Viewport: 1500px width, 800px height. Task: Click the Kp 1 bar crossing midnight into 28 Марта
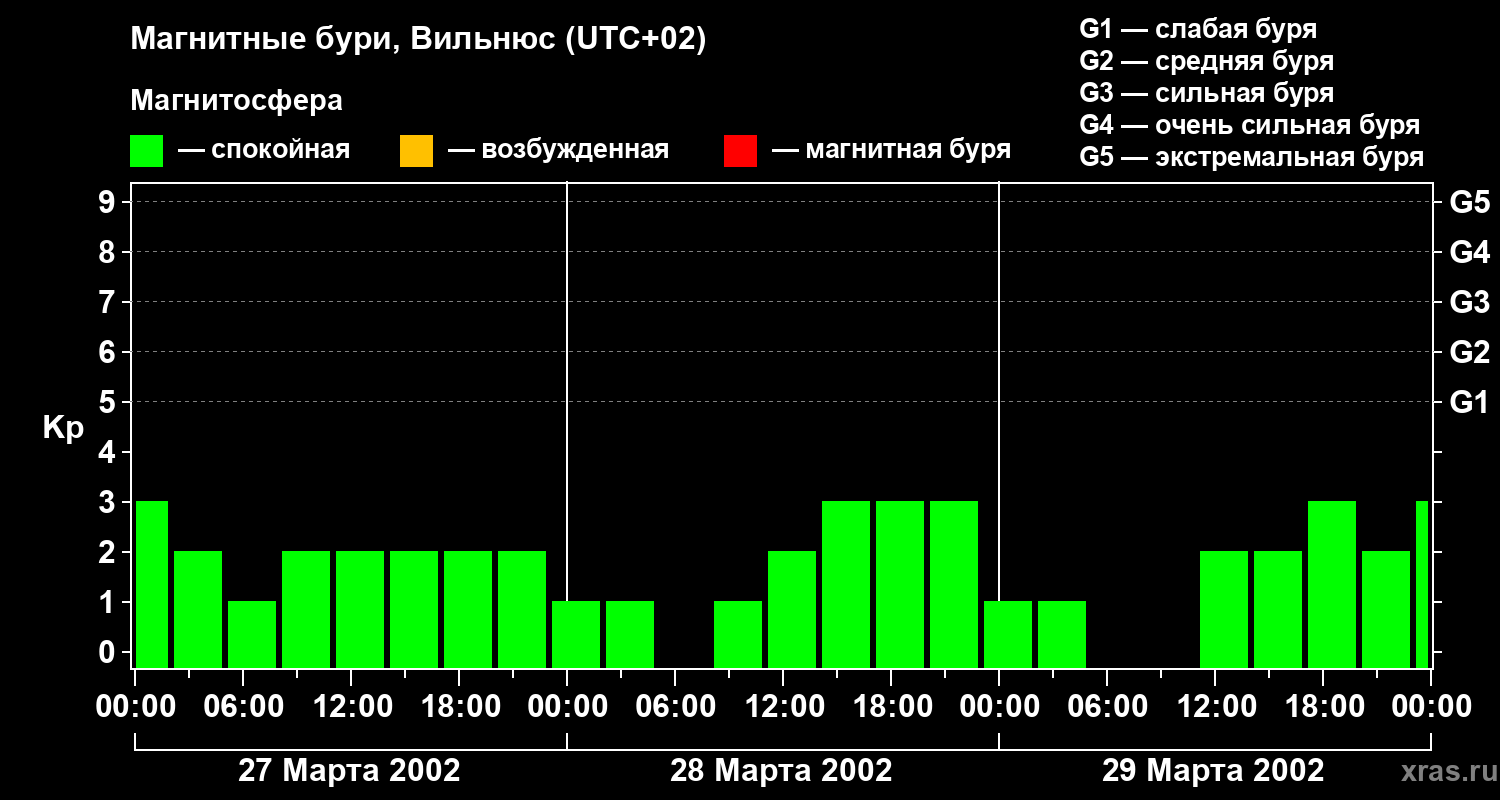[x=576, y=634]
